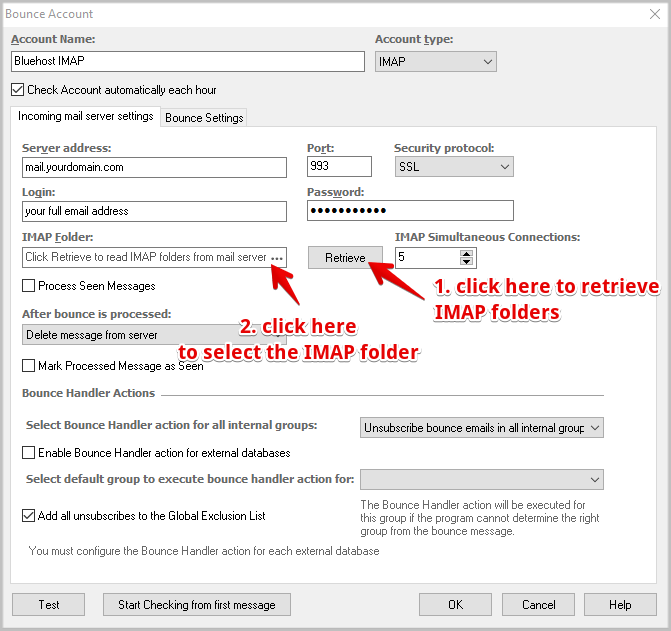Viewport: 671px width, 631px height.
Task: Click the IMAP folder browse ellipsis button
Action: point(277,258)
